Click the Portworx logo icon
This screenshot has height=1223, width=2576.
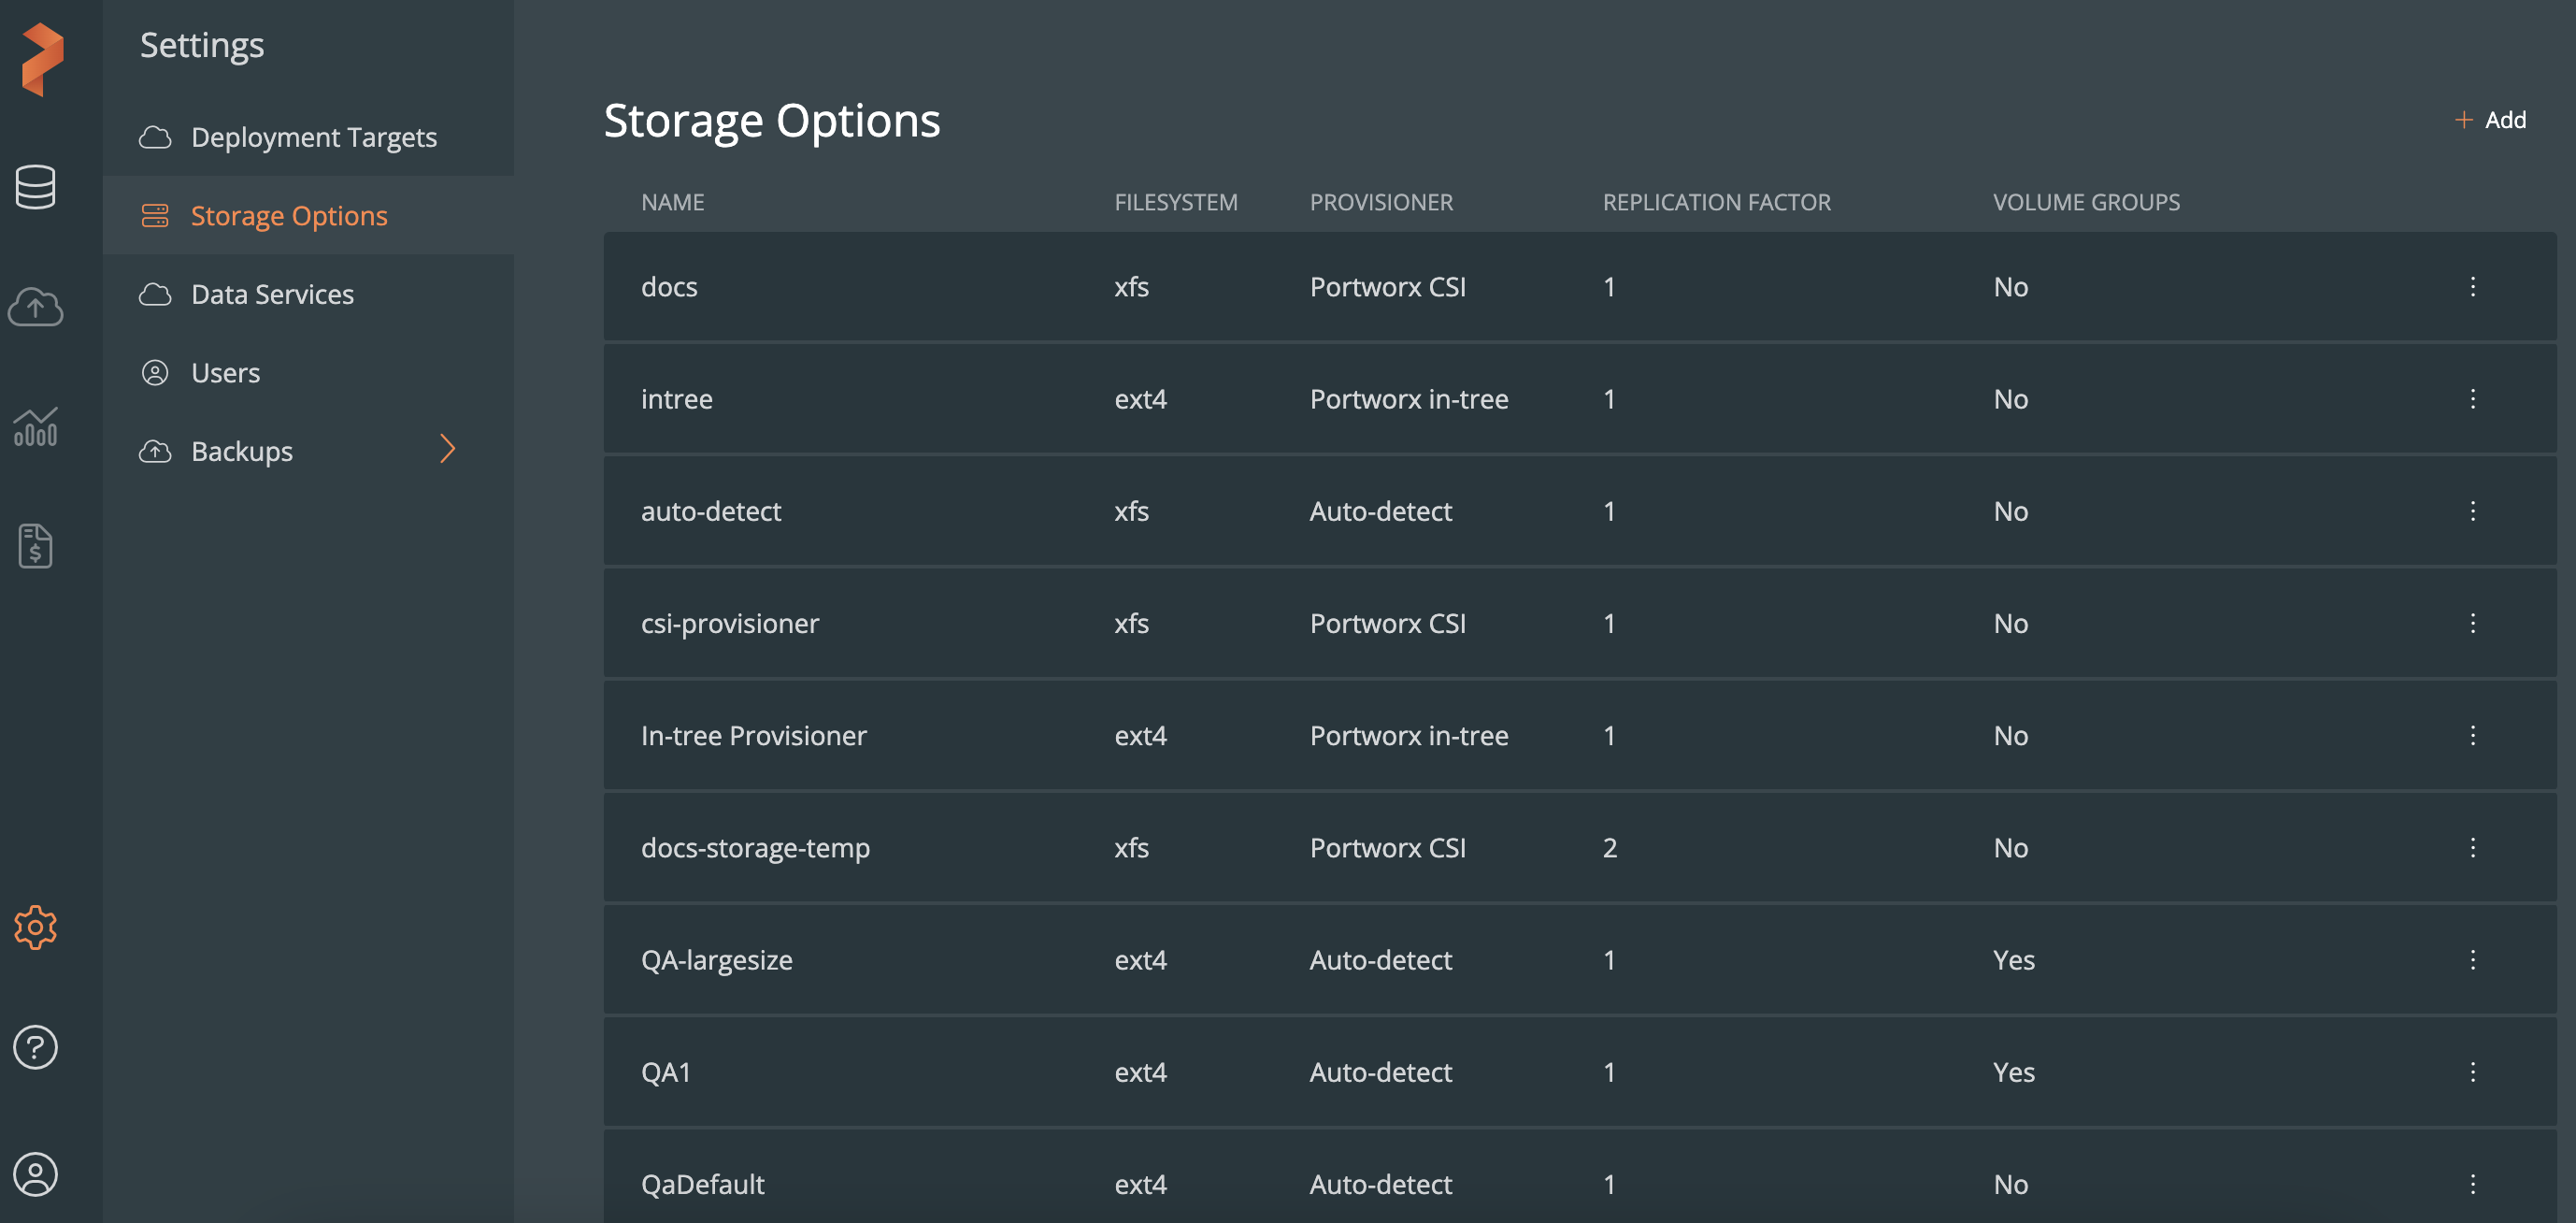click(42, 60)
